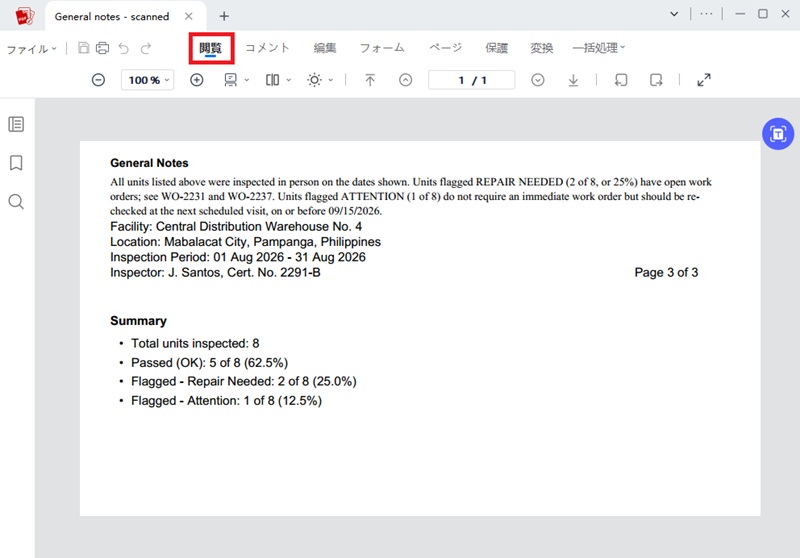Rotate page counterclockwise
Viewport: 800px width, 558px height.
tap(621, 80)
